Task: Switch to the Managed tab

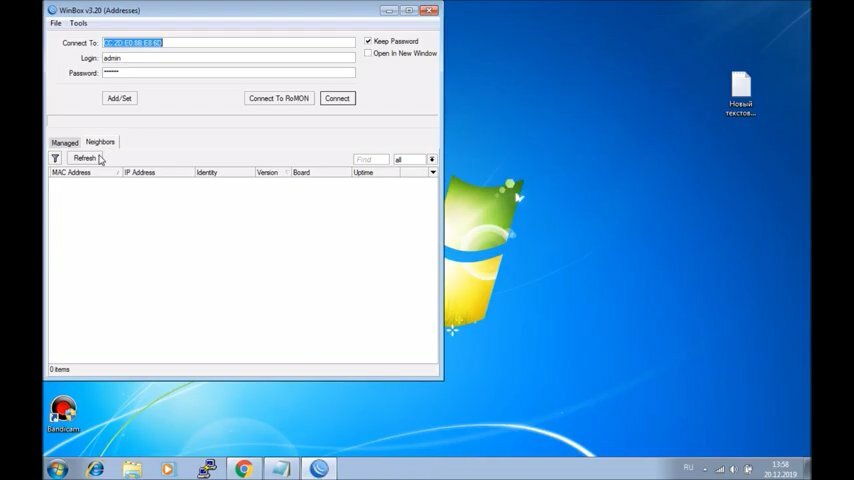Action: (x=65, y=143)
